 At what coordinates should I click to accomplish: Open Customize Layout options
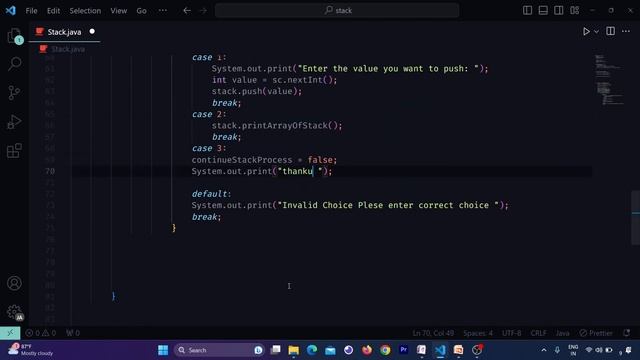pyautogui.click(x=574, y=10)
